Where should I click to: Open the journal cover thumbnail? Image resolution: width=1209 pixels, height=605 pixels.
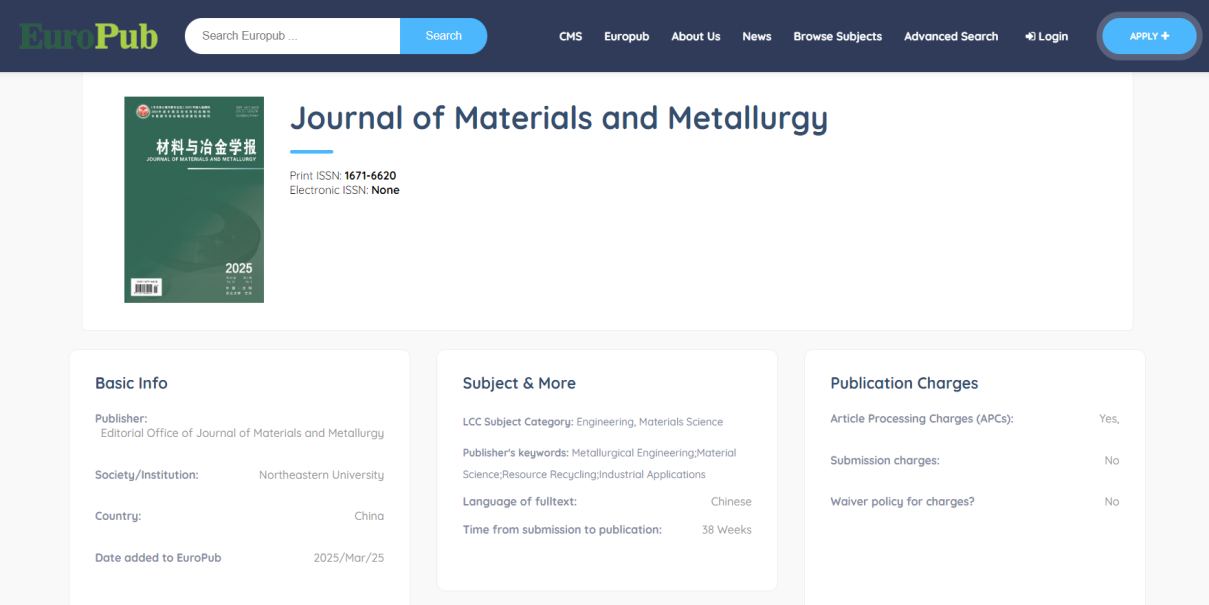(x=194, y=199)
